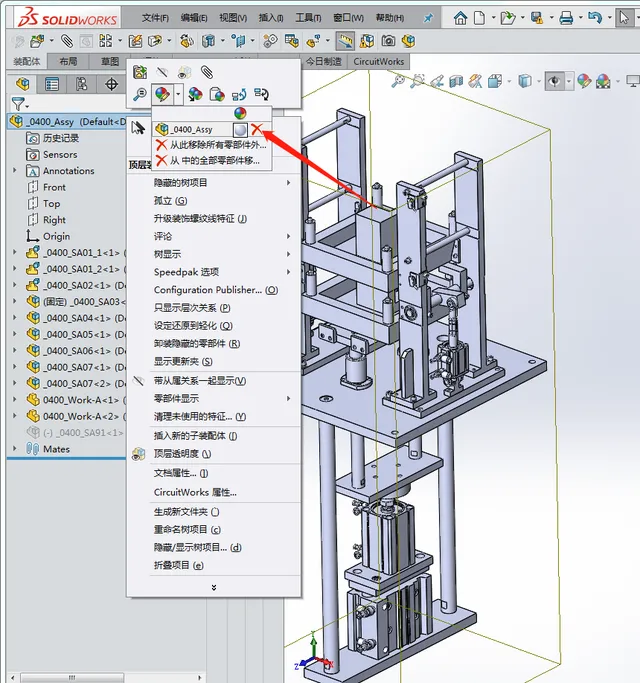Click Previous View in the view toolbar
This screenshot has width=640, height=683.
(x=437, y=81)
